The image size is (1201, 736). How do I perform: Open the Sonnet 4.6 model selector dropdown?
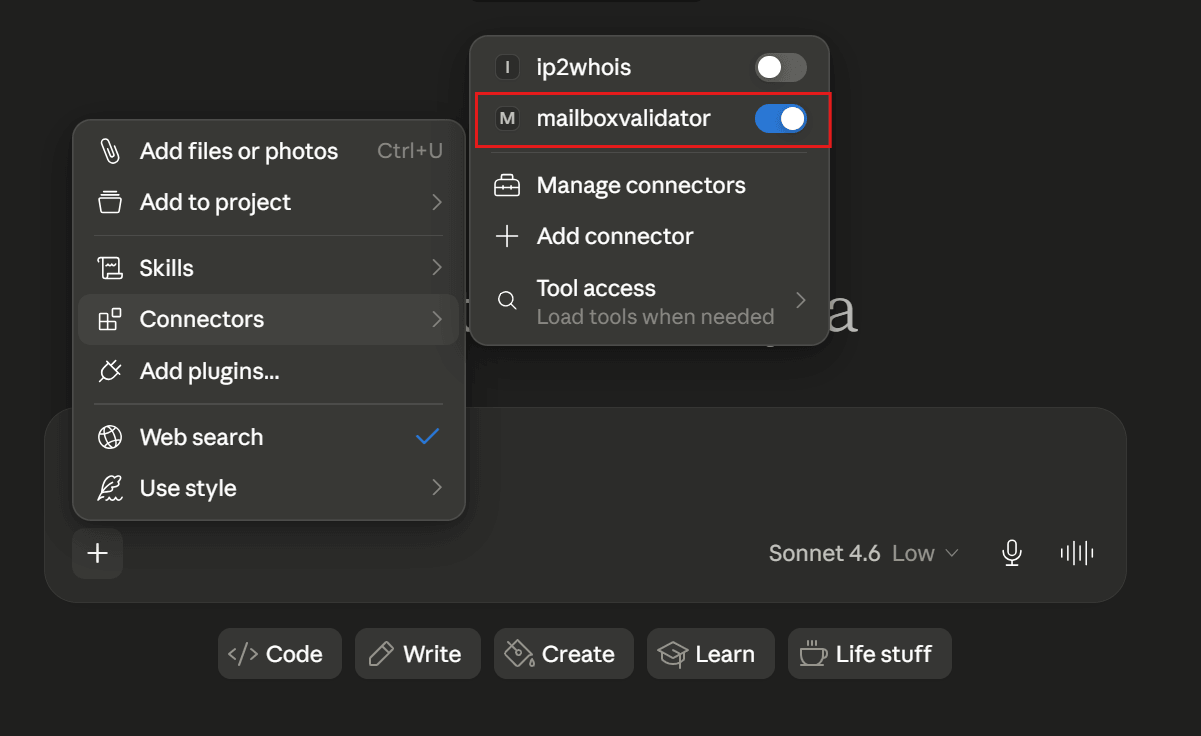tap(864, 553)
